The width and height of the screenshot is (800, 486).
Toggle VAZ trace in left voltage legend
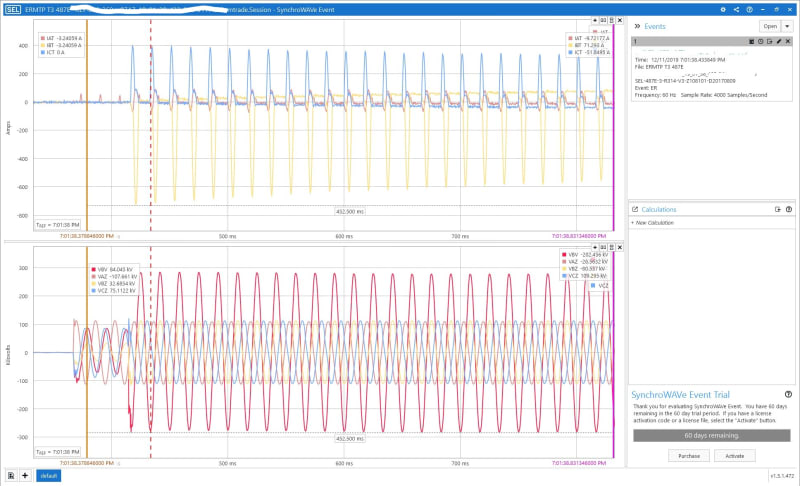click(x=114, y=276)
